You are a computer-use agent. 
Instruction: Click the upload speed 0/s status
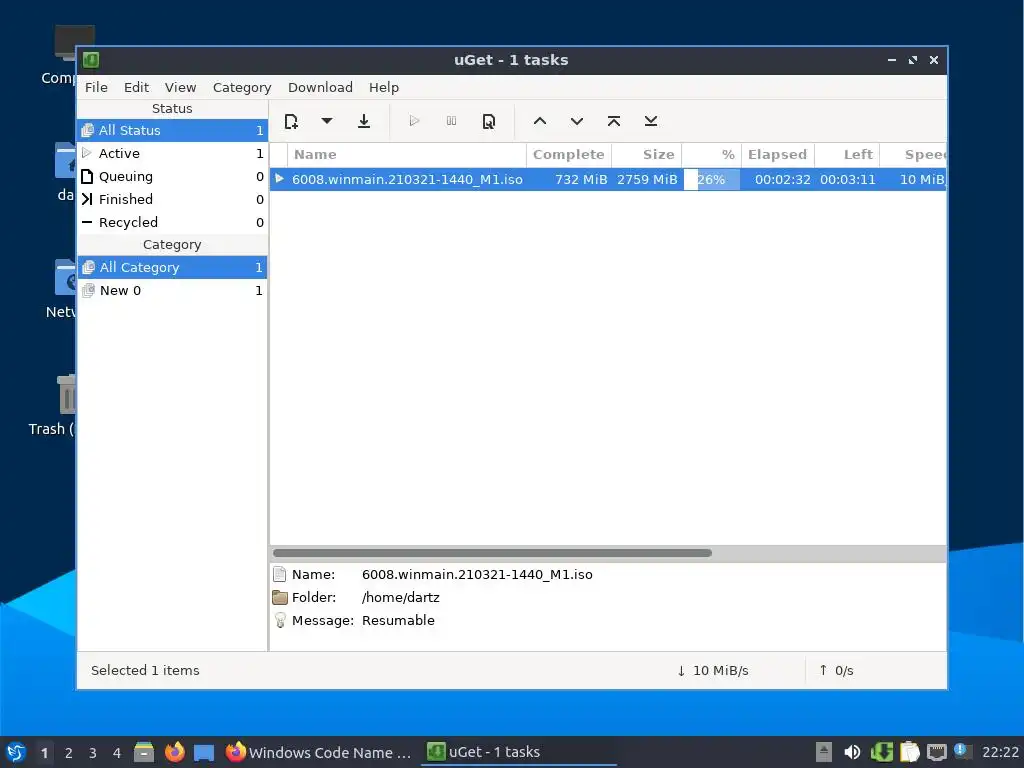(x=837, y=671)
